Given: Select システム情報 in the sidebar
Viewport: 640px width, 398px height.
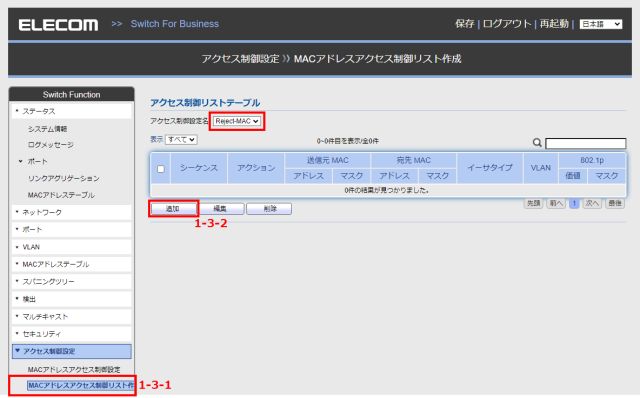Looking at the screenshot, I should point(47,129).
